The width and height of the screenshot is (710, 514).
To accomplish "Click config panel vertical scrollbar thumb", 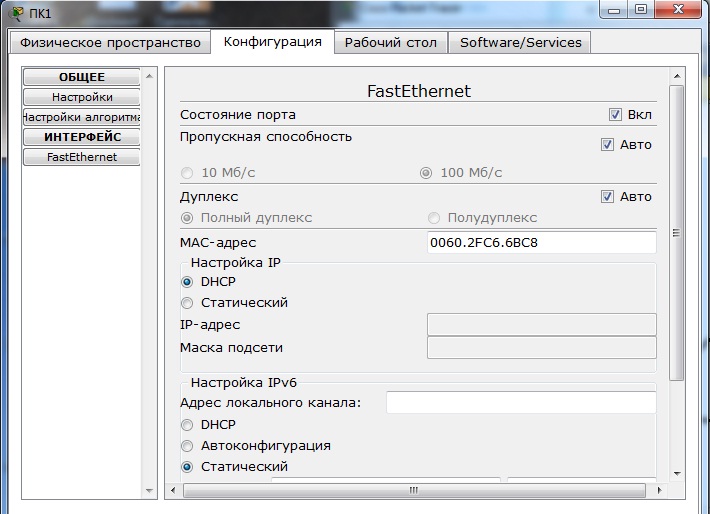I will 676,233.
